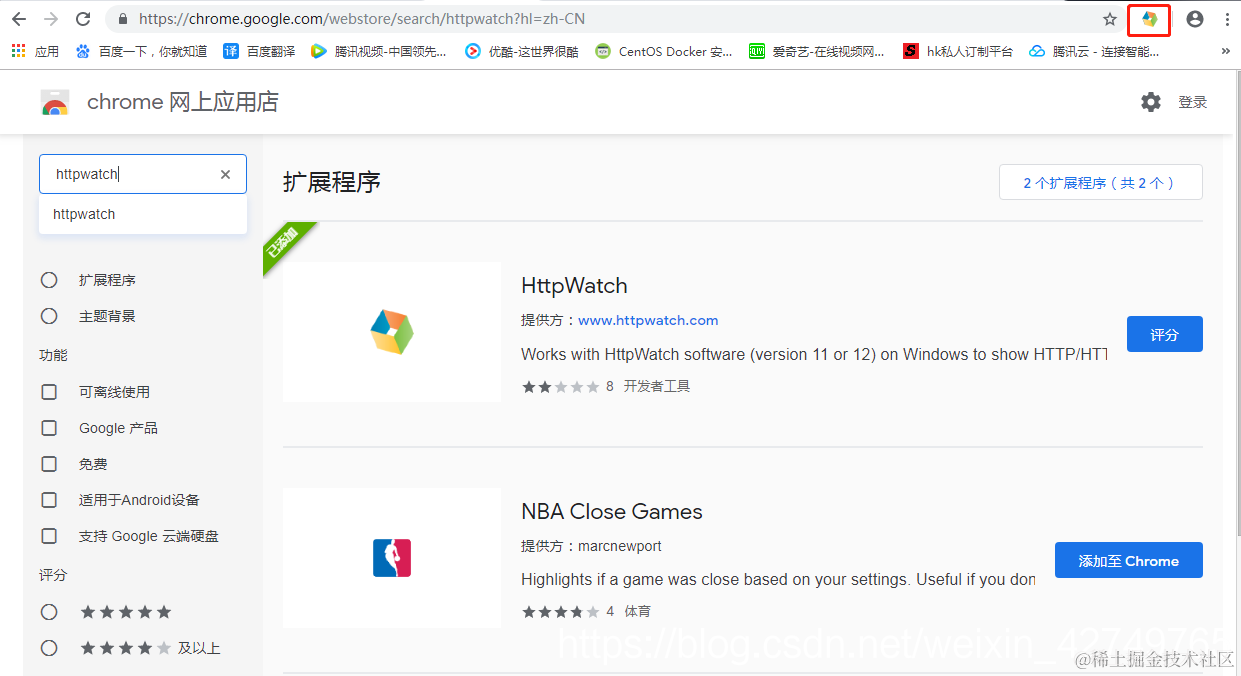The image size is (1241, 676).
Task: Select four stars 及以上 rating filter
Action: coord(49,648)
